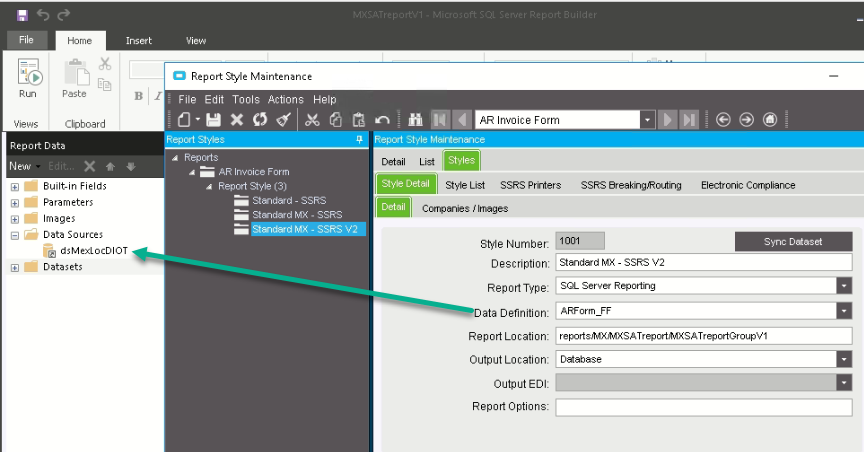
Task: Switch to the SSRS Printers tab
Action: coord(530,185)
